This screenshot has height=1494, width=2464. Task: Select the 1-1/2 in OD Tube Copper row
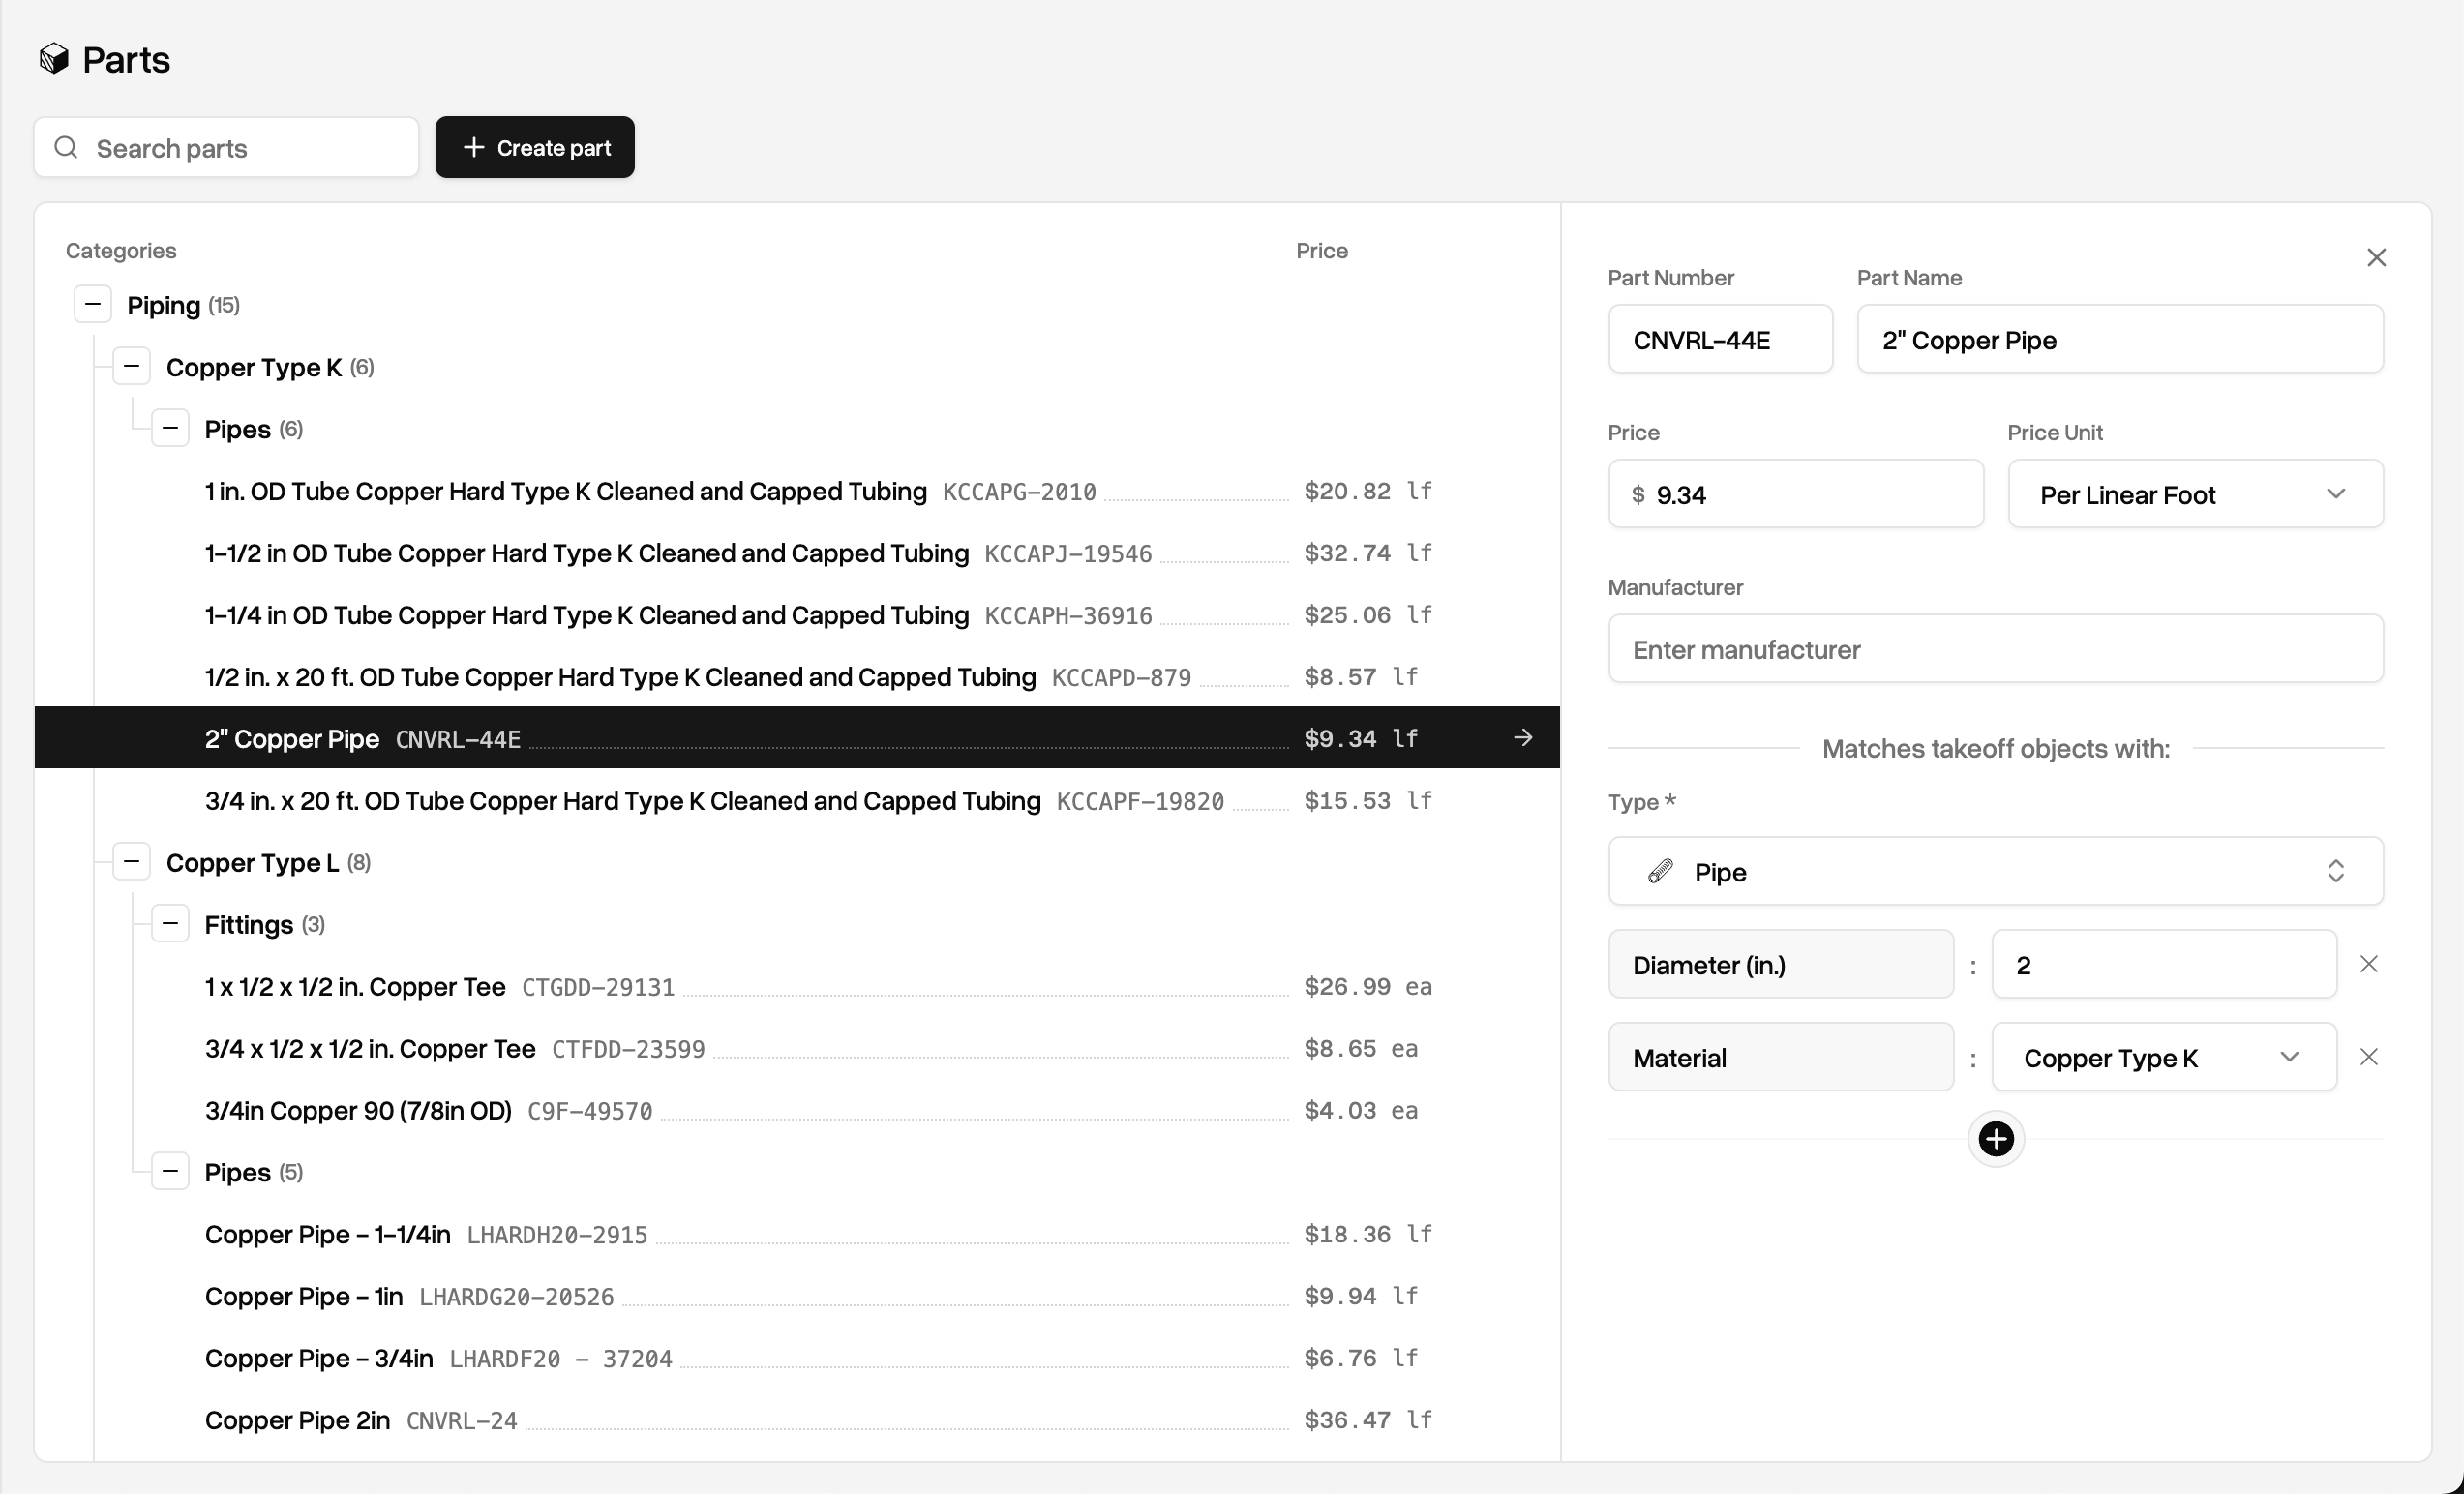click(797, 553)
